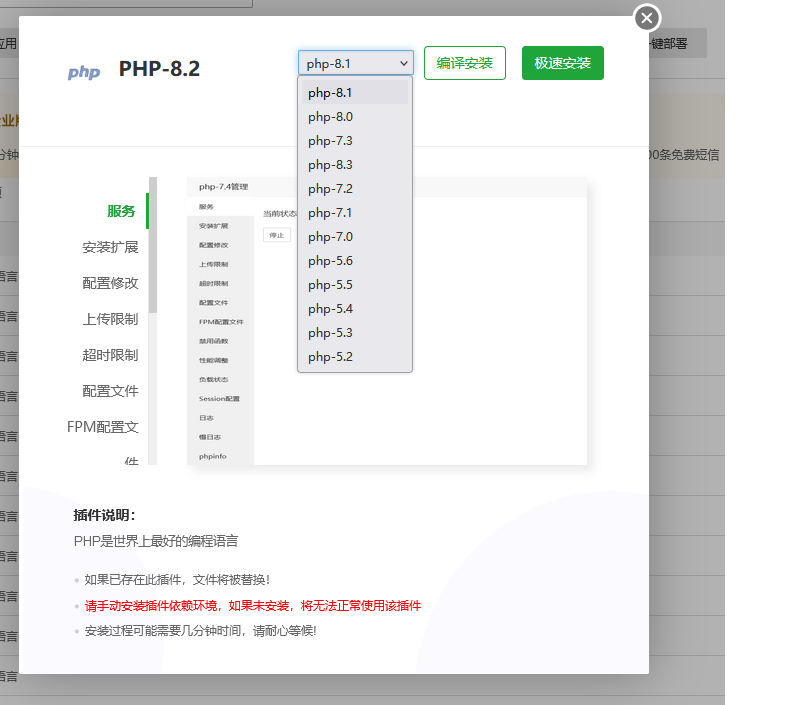Open the 超时限制 tab

tap(110, 355)
